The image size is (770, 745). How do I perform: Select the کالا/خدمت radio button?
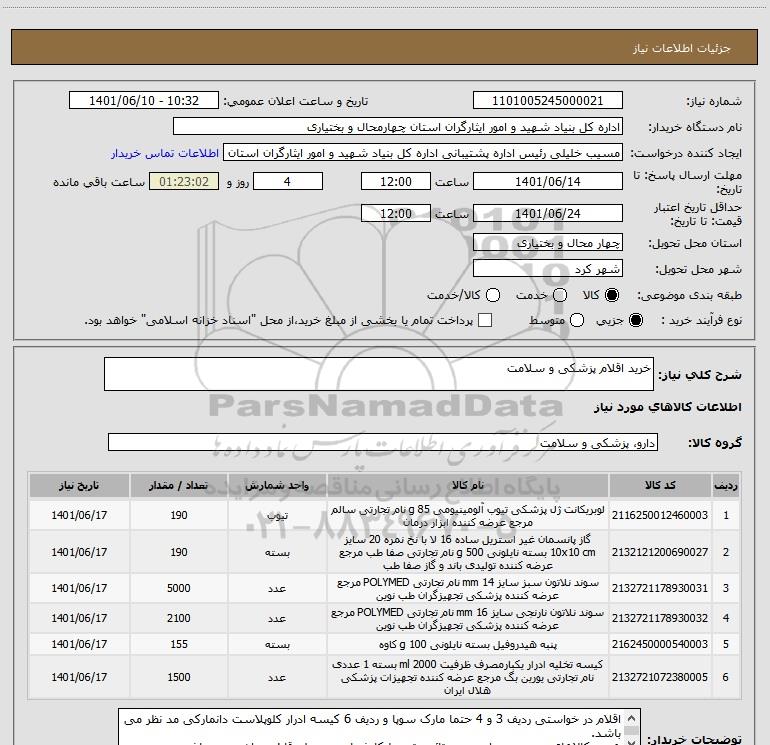click(x=493, y=295)
